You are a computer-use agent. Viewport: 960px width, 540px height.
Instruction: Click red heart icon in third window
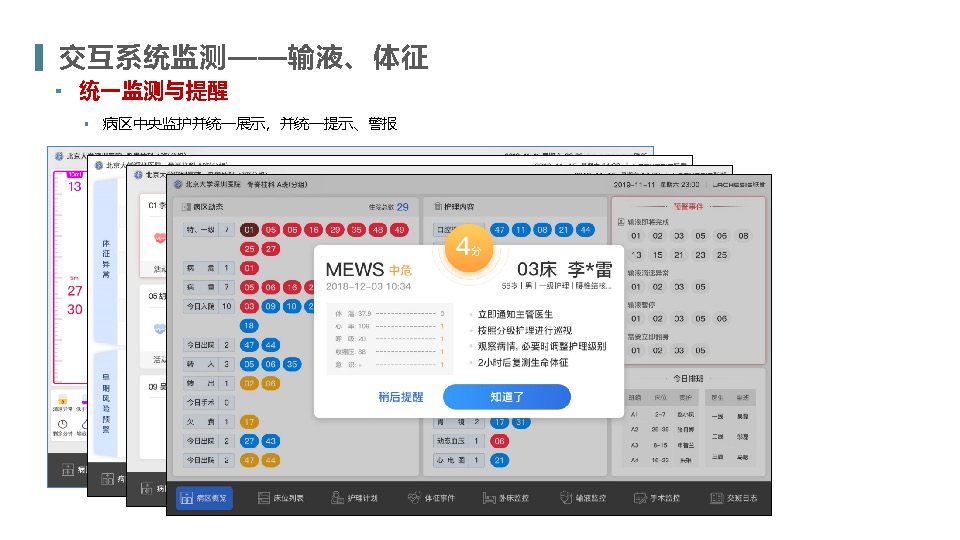(x=160, y=238)
